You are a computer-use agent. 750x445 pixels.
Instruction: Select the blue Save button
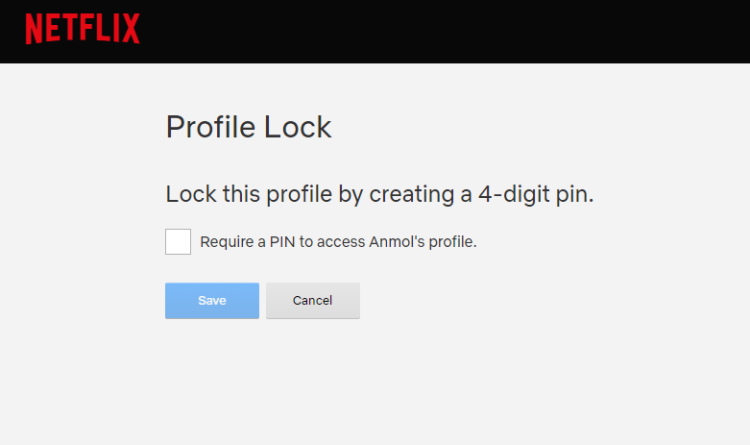(x=212, y=300)
